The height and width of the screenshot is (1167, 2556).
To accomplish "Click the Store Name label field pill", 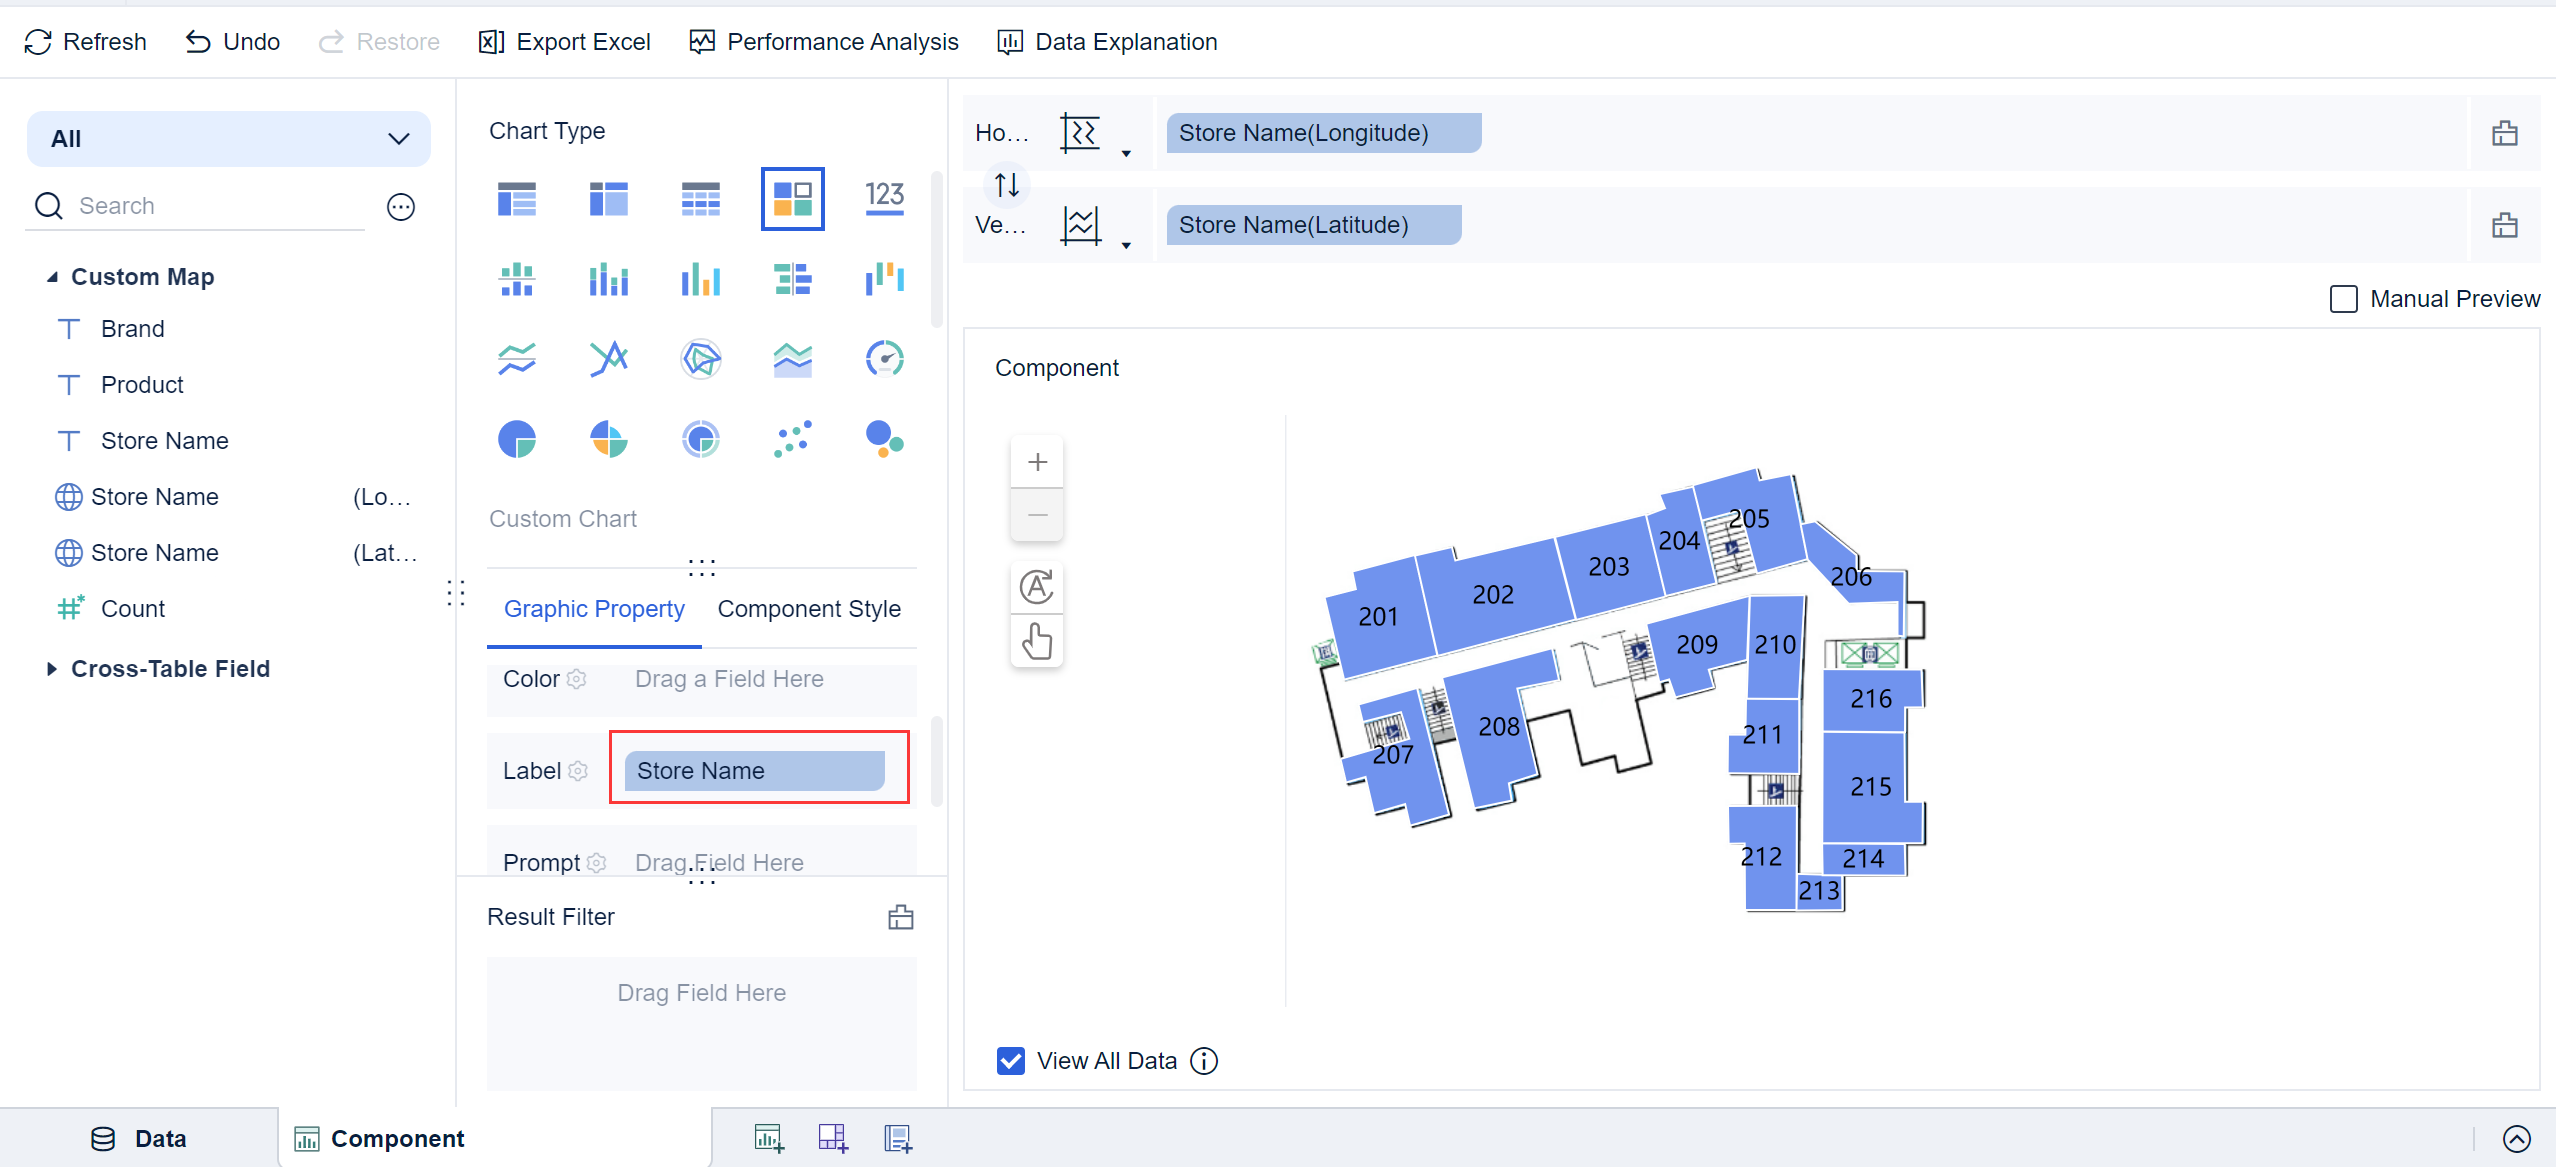I will click(x=754, y=771).
